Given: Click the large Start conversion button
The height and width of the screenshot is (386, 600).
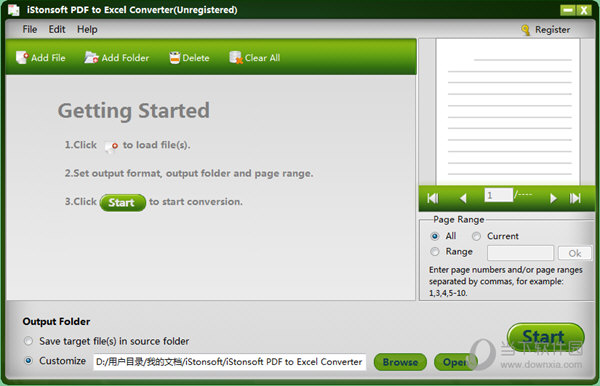Looking at the screenshot, I should point(545,337).
